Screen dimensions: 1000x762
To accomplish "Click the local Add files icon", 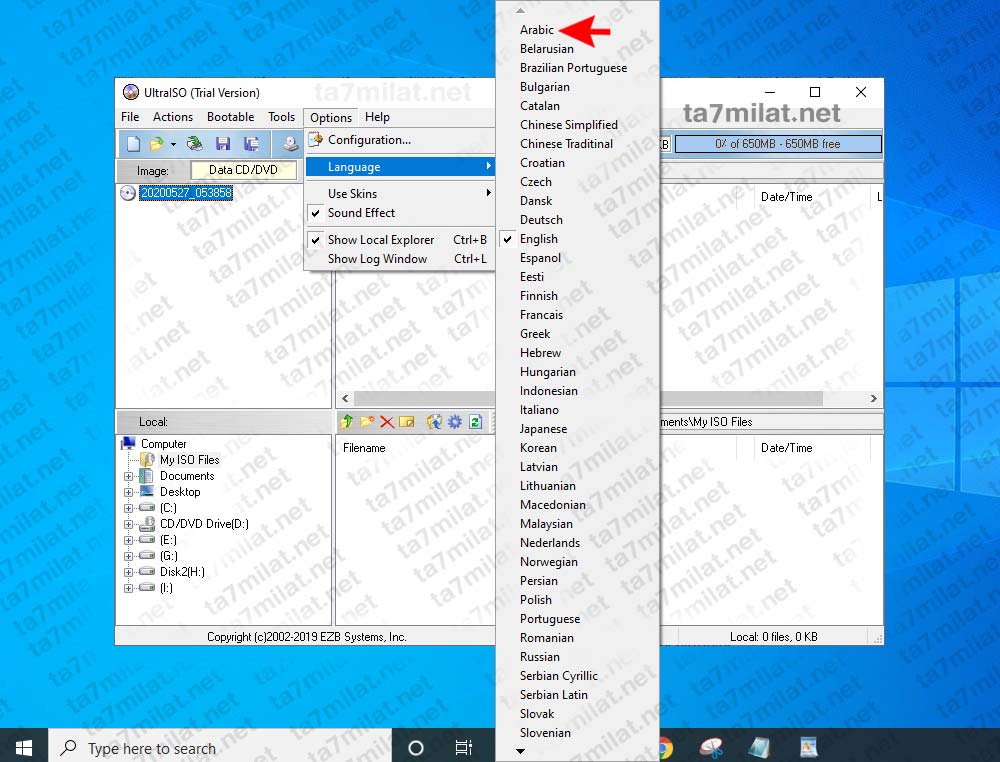I will (x=434, y=421).
